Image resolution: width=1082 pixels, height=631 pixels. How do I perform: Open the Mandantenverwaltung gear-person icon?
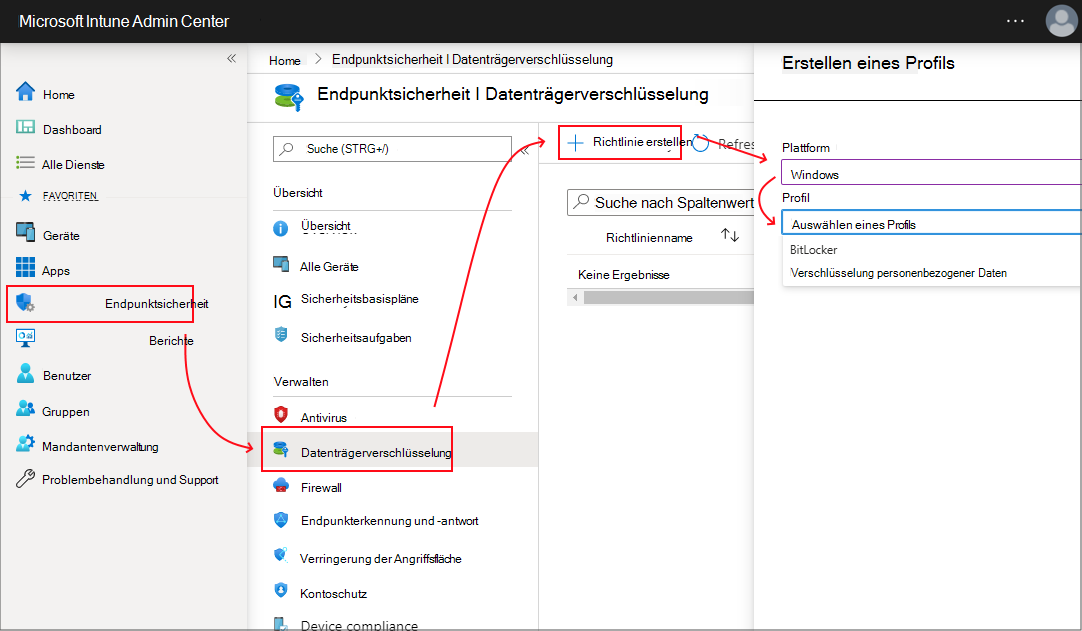(26, 444)
